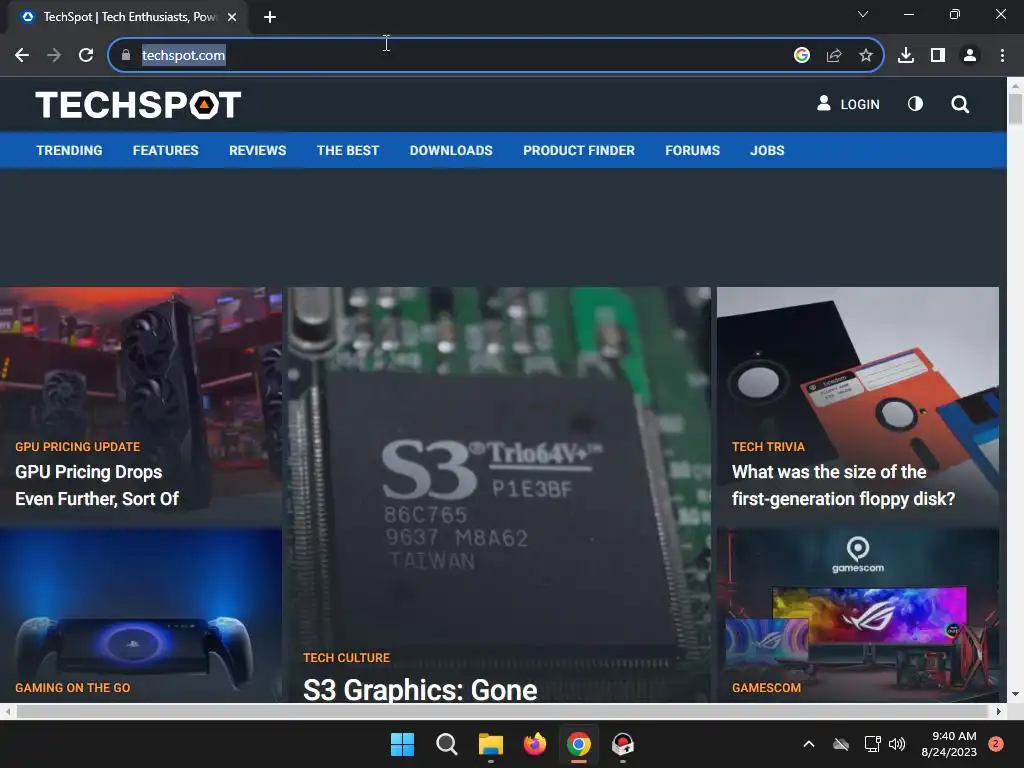Screen dimensions: 1024x768
Task: Click the browser forward arrow
Action: pyautogui.click(x=54, y=56)
